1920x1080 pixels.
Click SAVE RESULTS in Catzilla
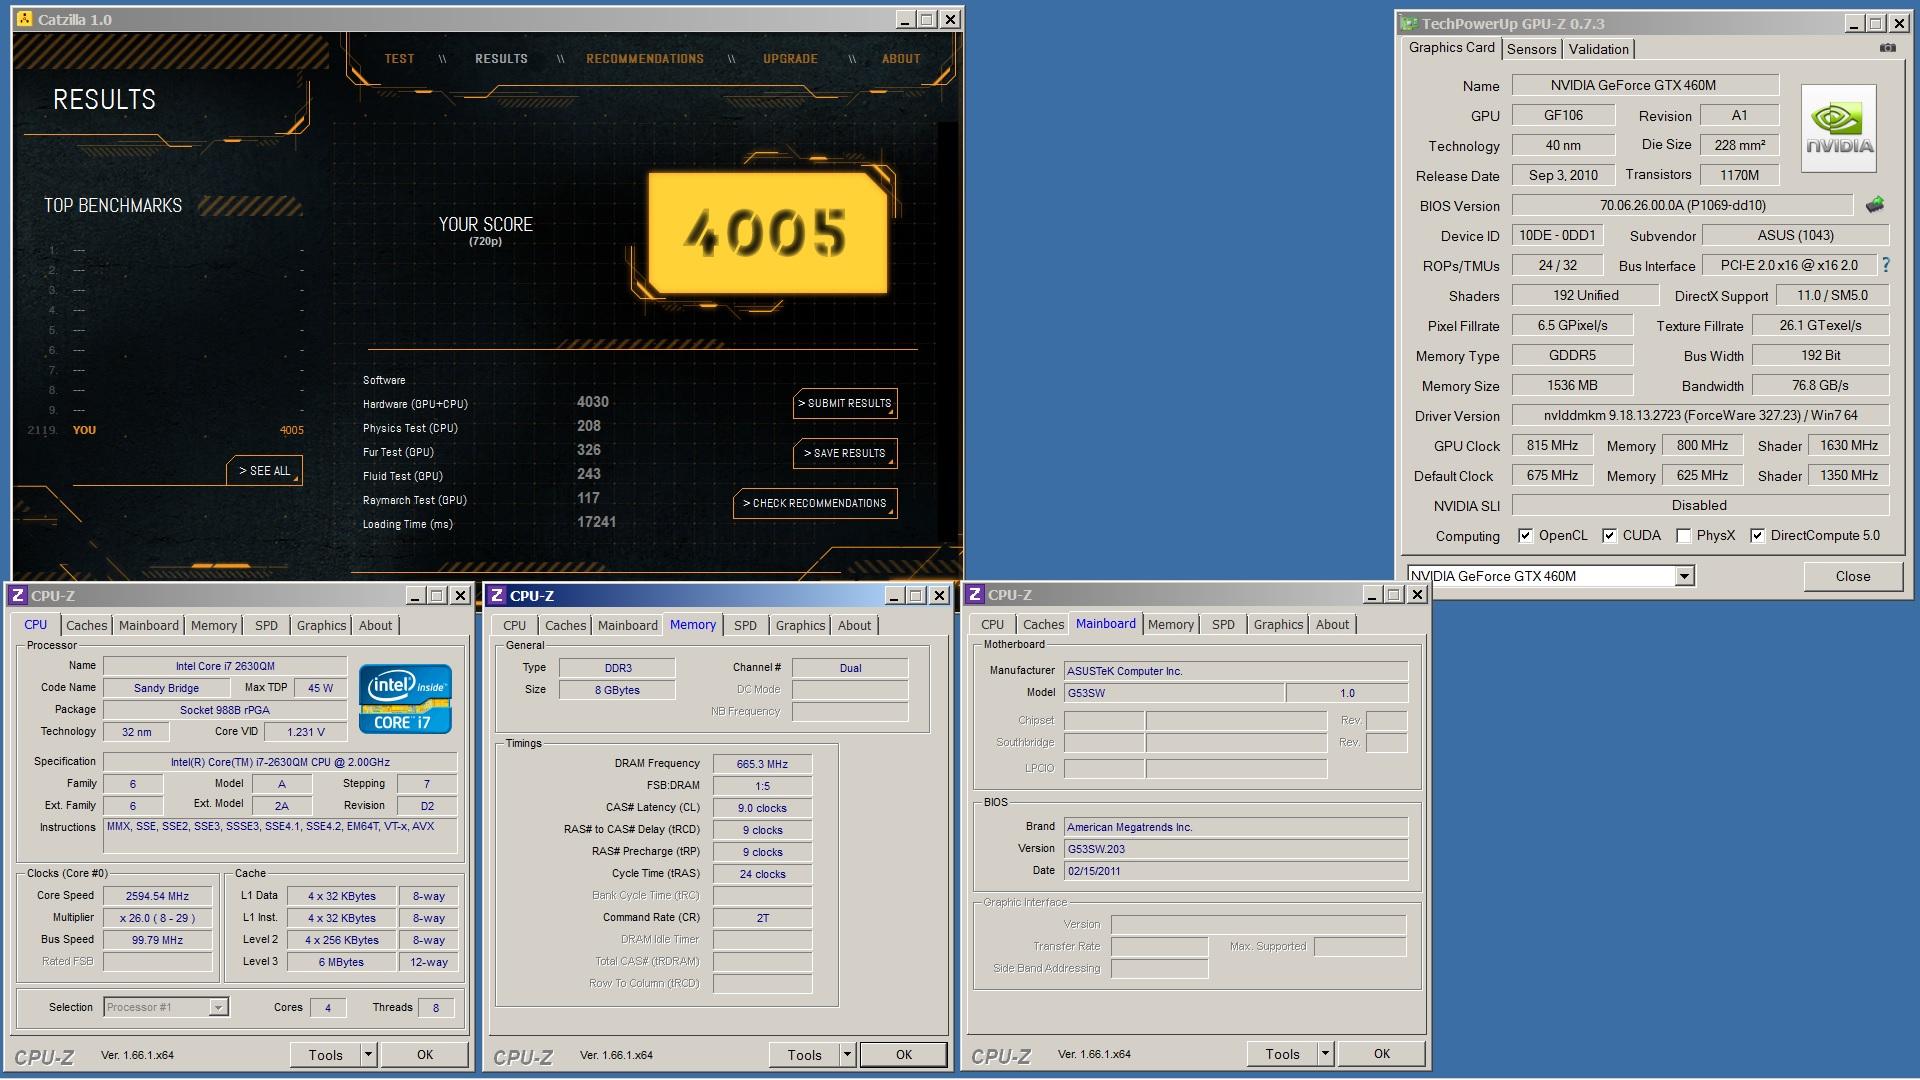point(845,453)
